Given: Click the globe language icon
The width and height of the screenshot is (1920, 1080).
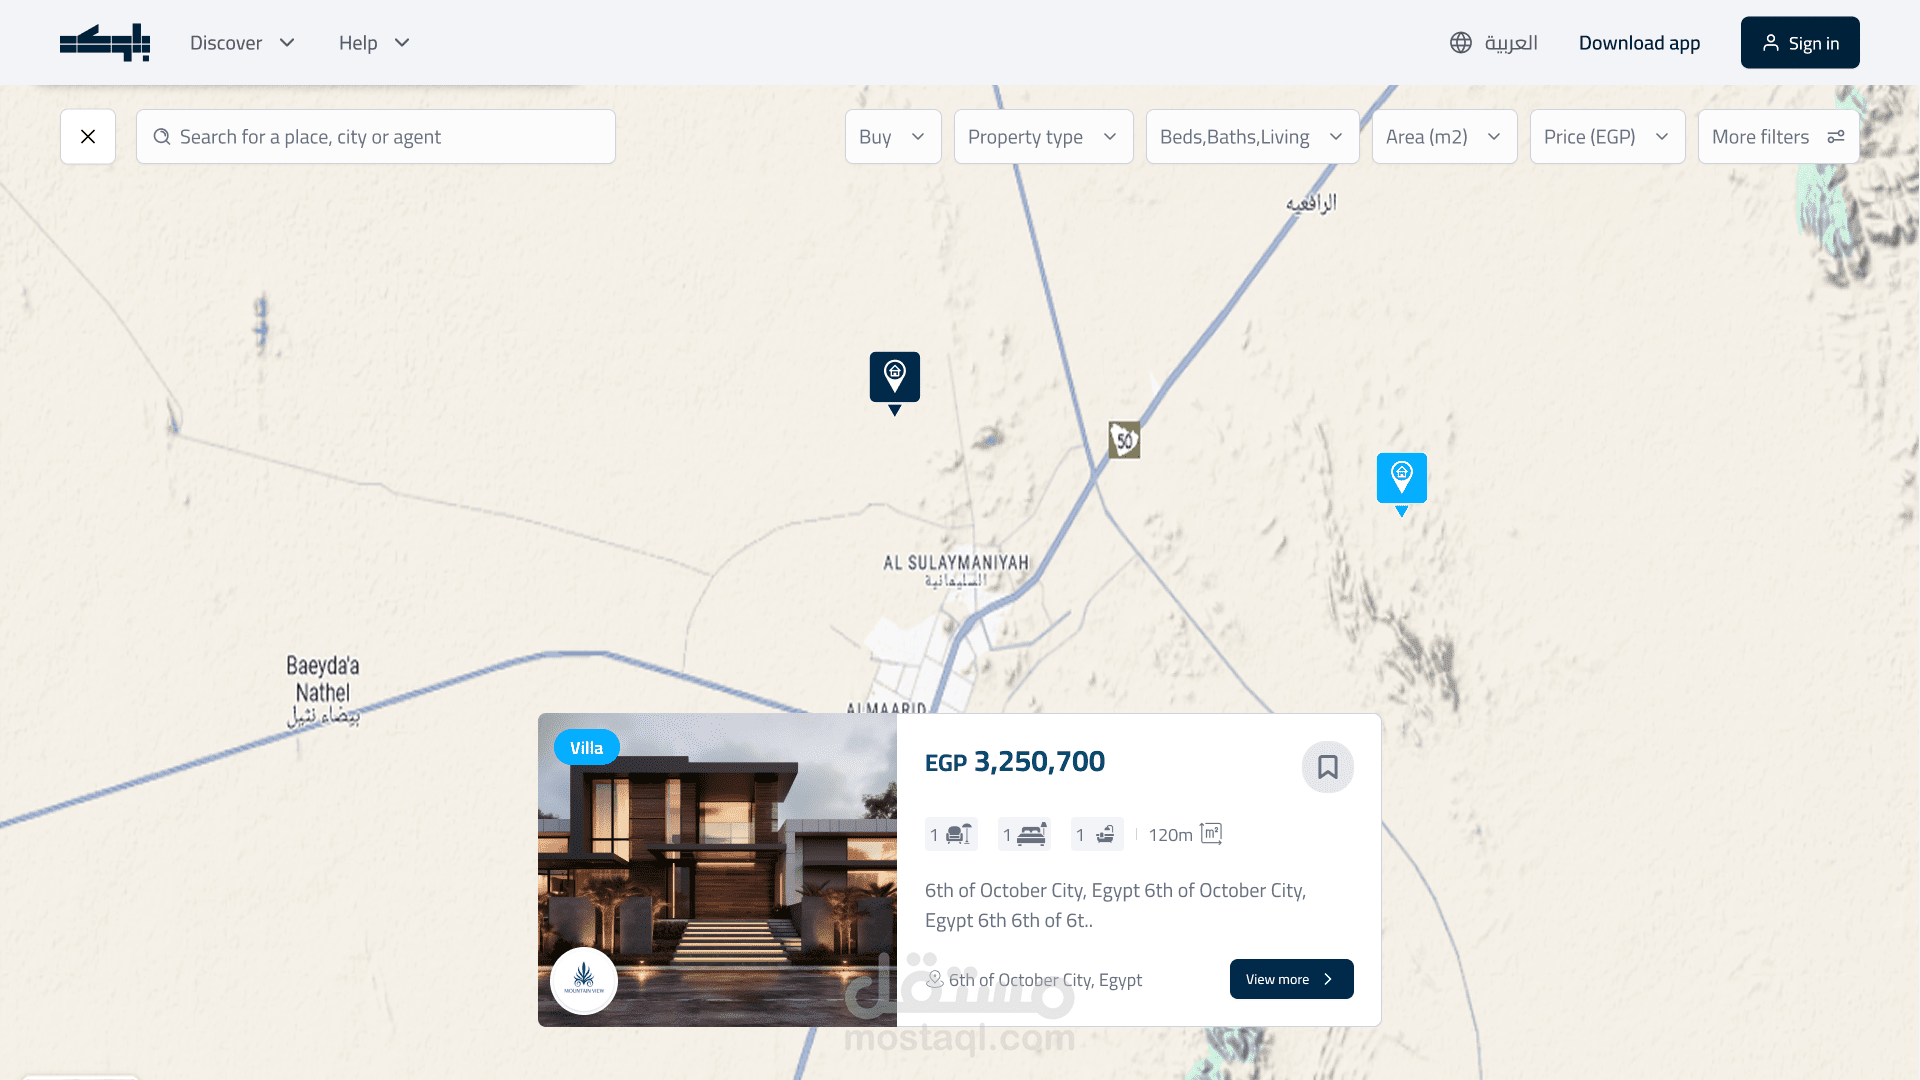Looking at the screenshot, I should coord(1461,43).
